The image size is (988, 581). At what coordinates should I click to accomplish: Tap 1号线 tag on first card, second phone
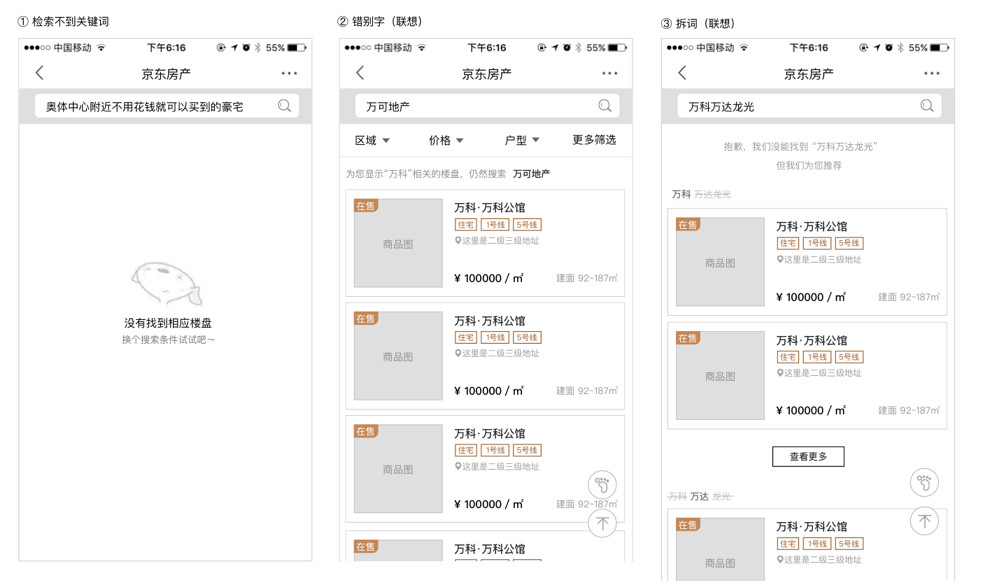(495, 225)
